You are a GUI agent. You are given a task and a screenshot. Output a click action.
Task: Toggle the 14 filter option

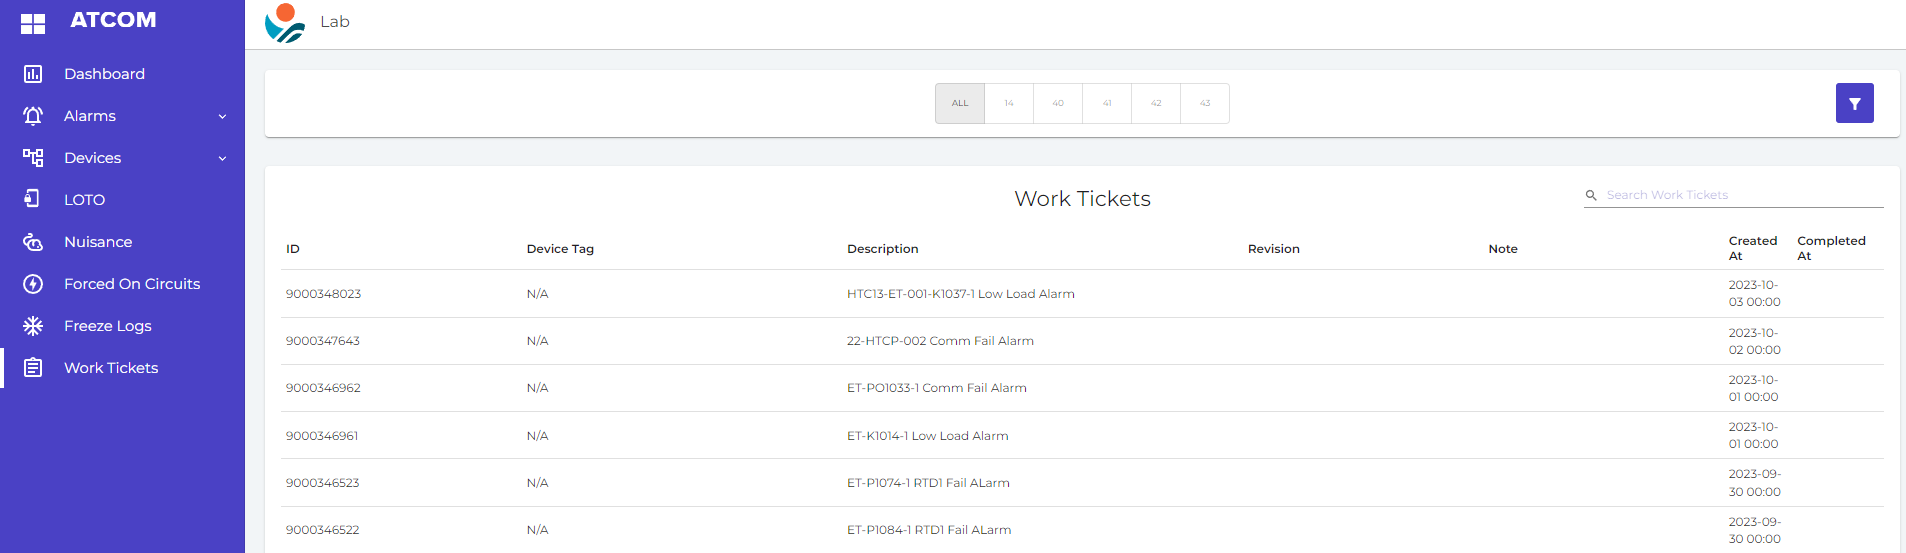(x=1009, y=104)
